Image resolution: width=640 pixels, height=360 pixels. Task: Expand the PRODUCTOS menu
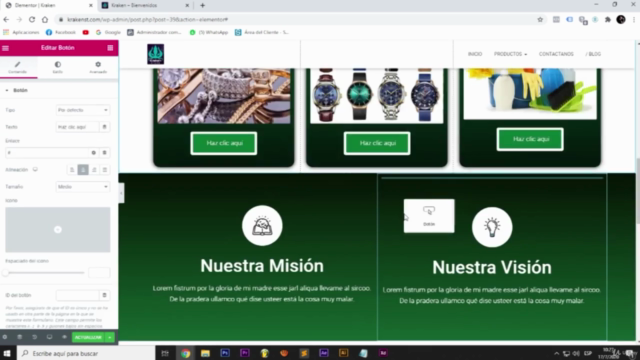[x=510, y=54]
